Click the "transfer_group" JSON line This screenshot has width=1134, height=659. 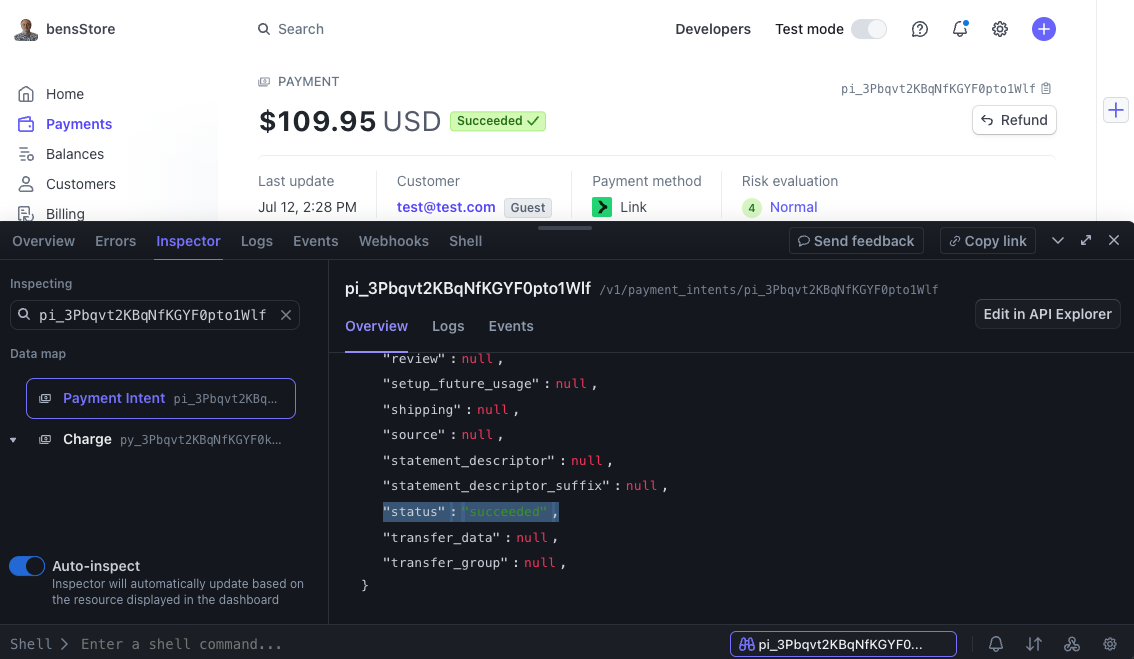click(x=474, y=563)
